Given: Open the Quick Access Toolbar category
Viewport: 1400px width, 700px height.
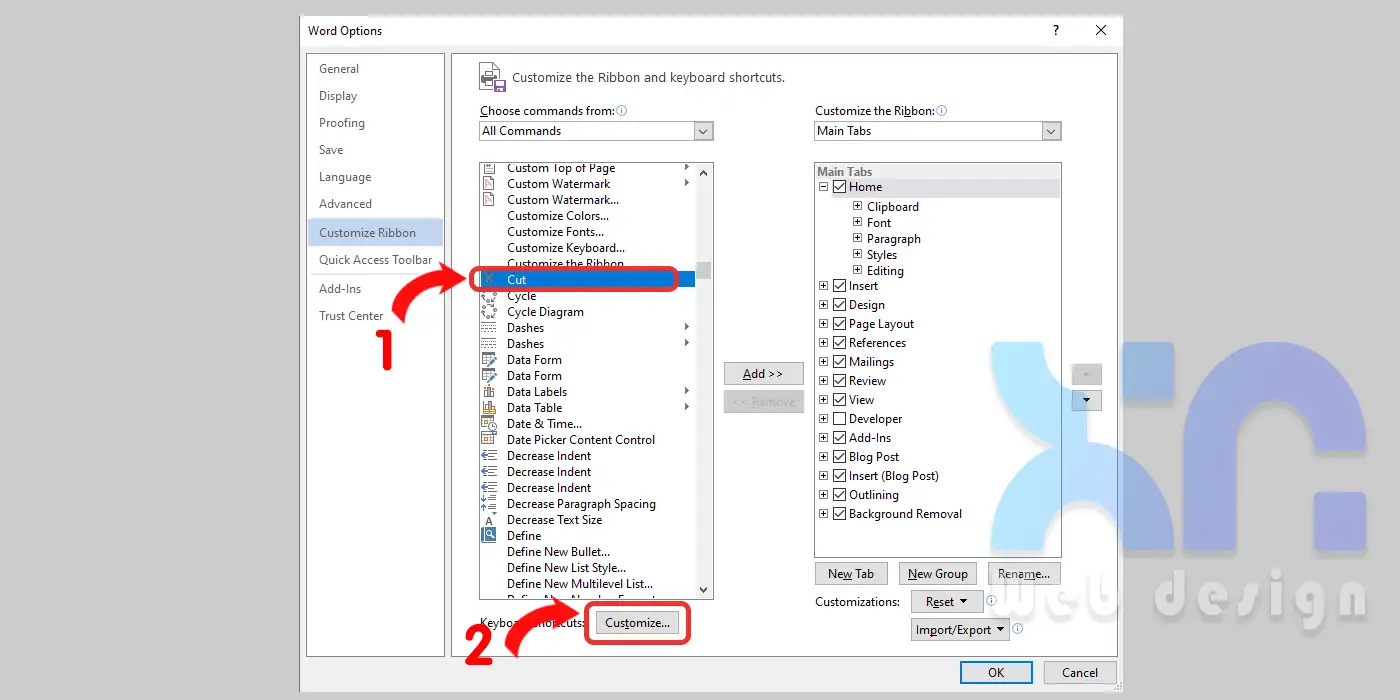Looking at the screenshot, I should [x=375, y=260].
